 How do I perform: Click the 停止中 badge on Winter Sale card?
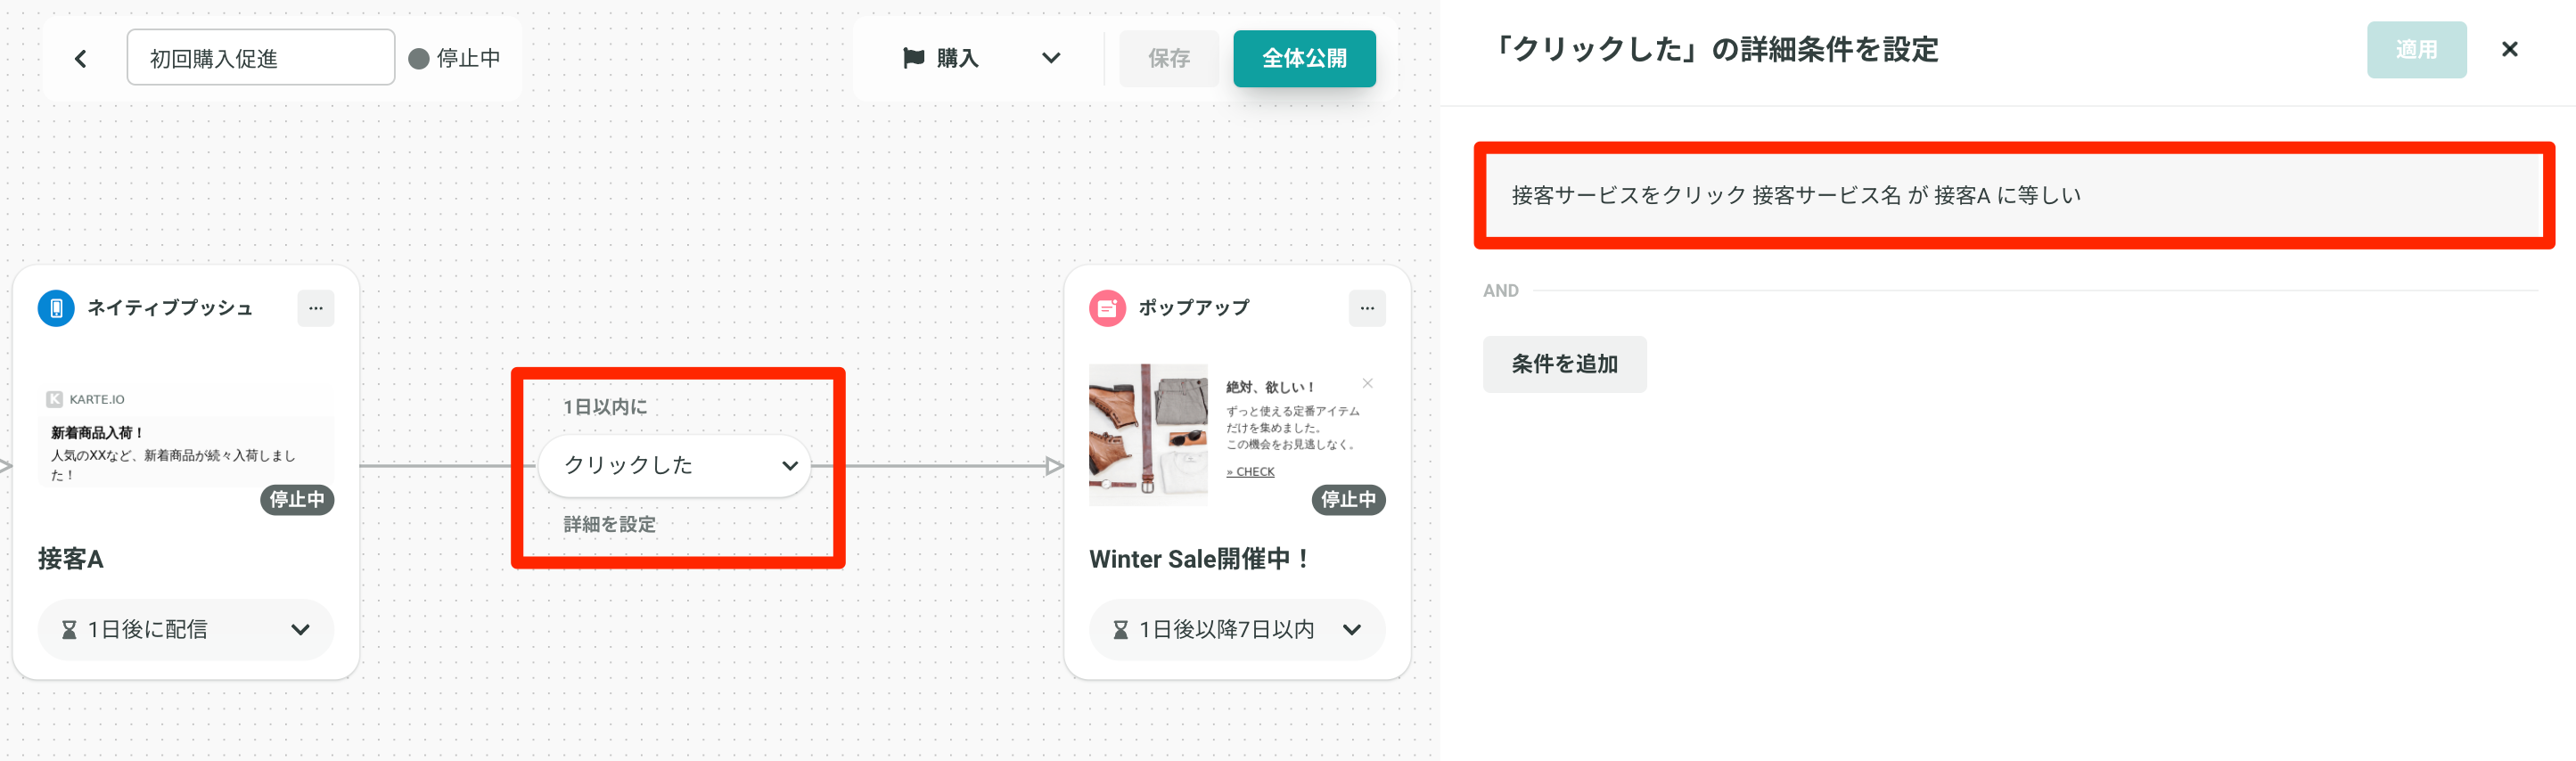(x=1348, y=499)
